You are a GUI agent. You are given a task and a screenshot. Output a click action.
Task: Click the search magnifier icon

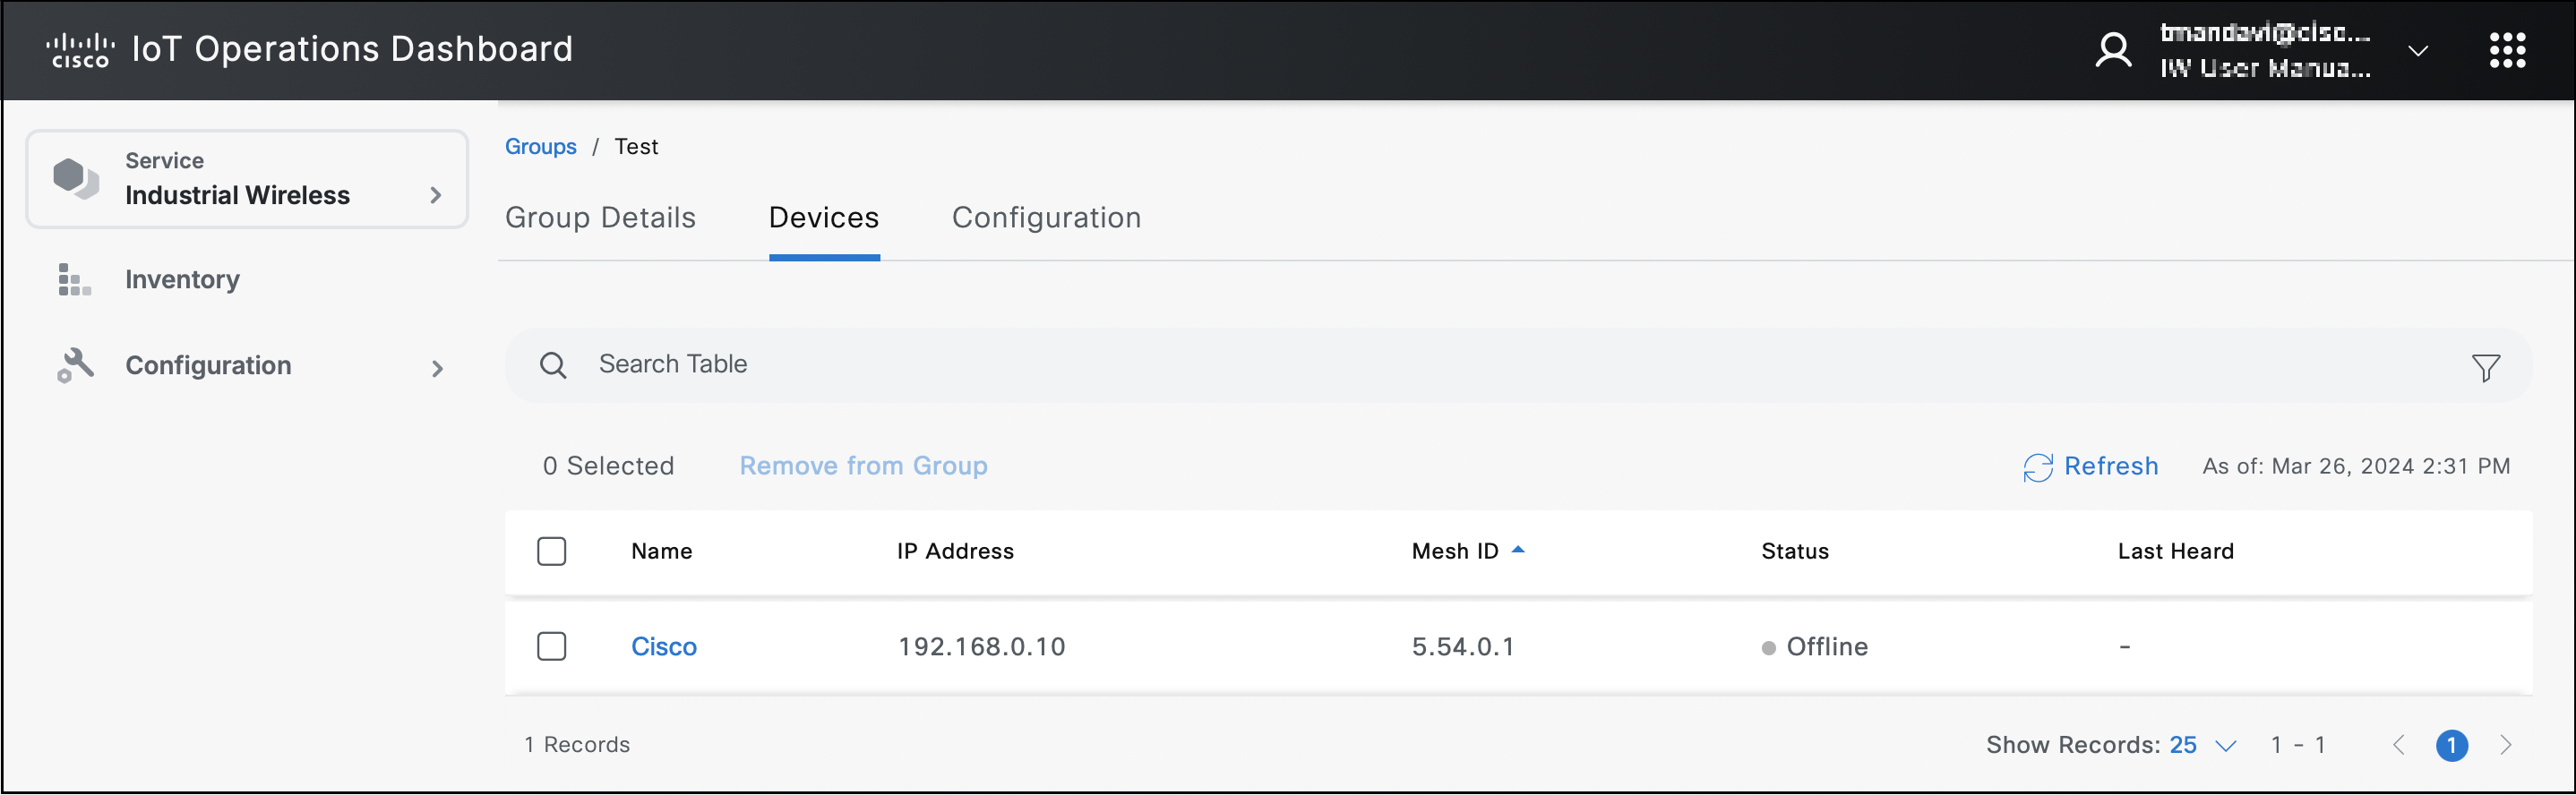[553, 366]
